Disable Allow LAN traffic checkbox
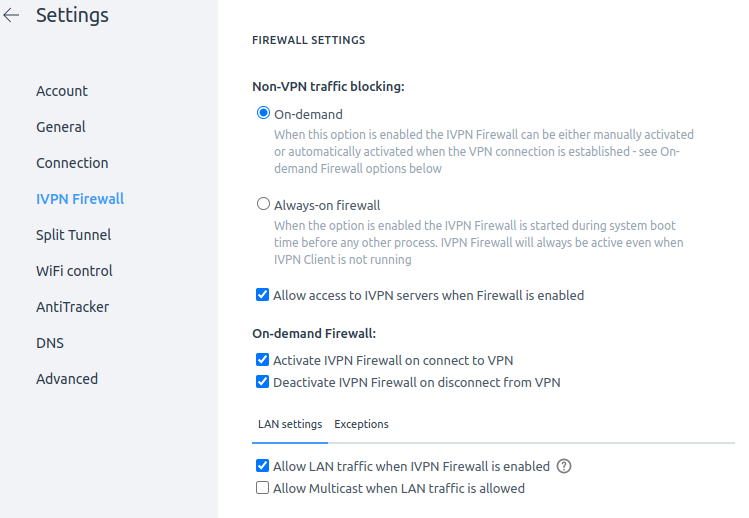749x518 pixels. (x=263, y=466)
